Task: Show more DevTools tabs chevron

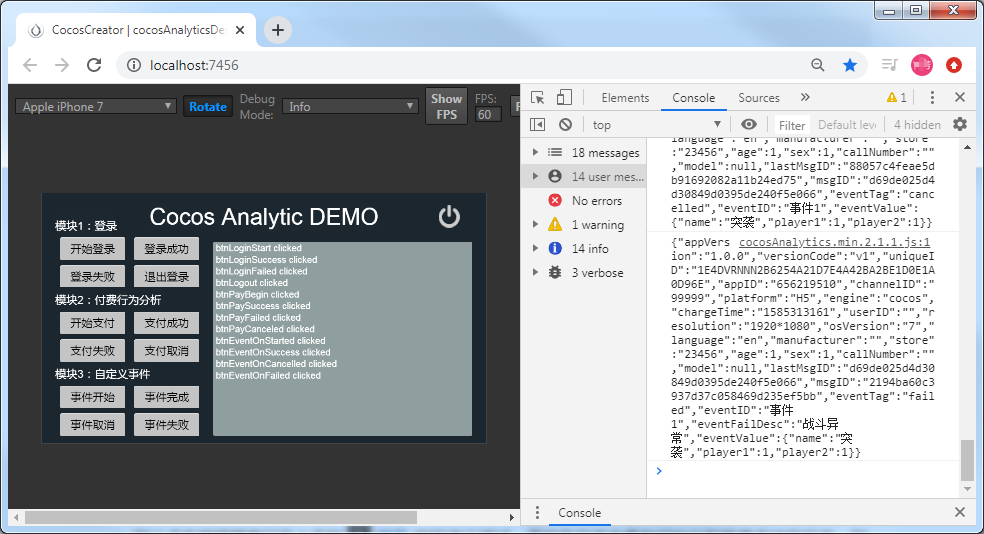Action: (x=805, y=97)
